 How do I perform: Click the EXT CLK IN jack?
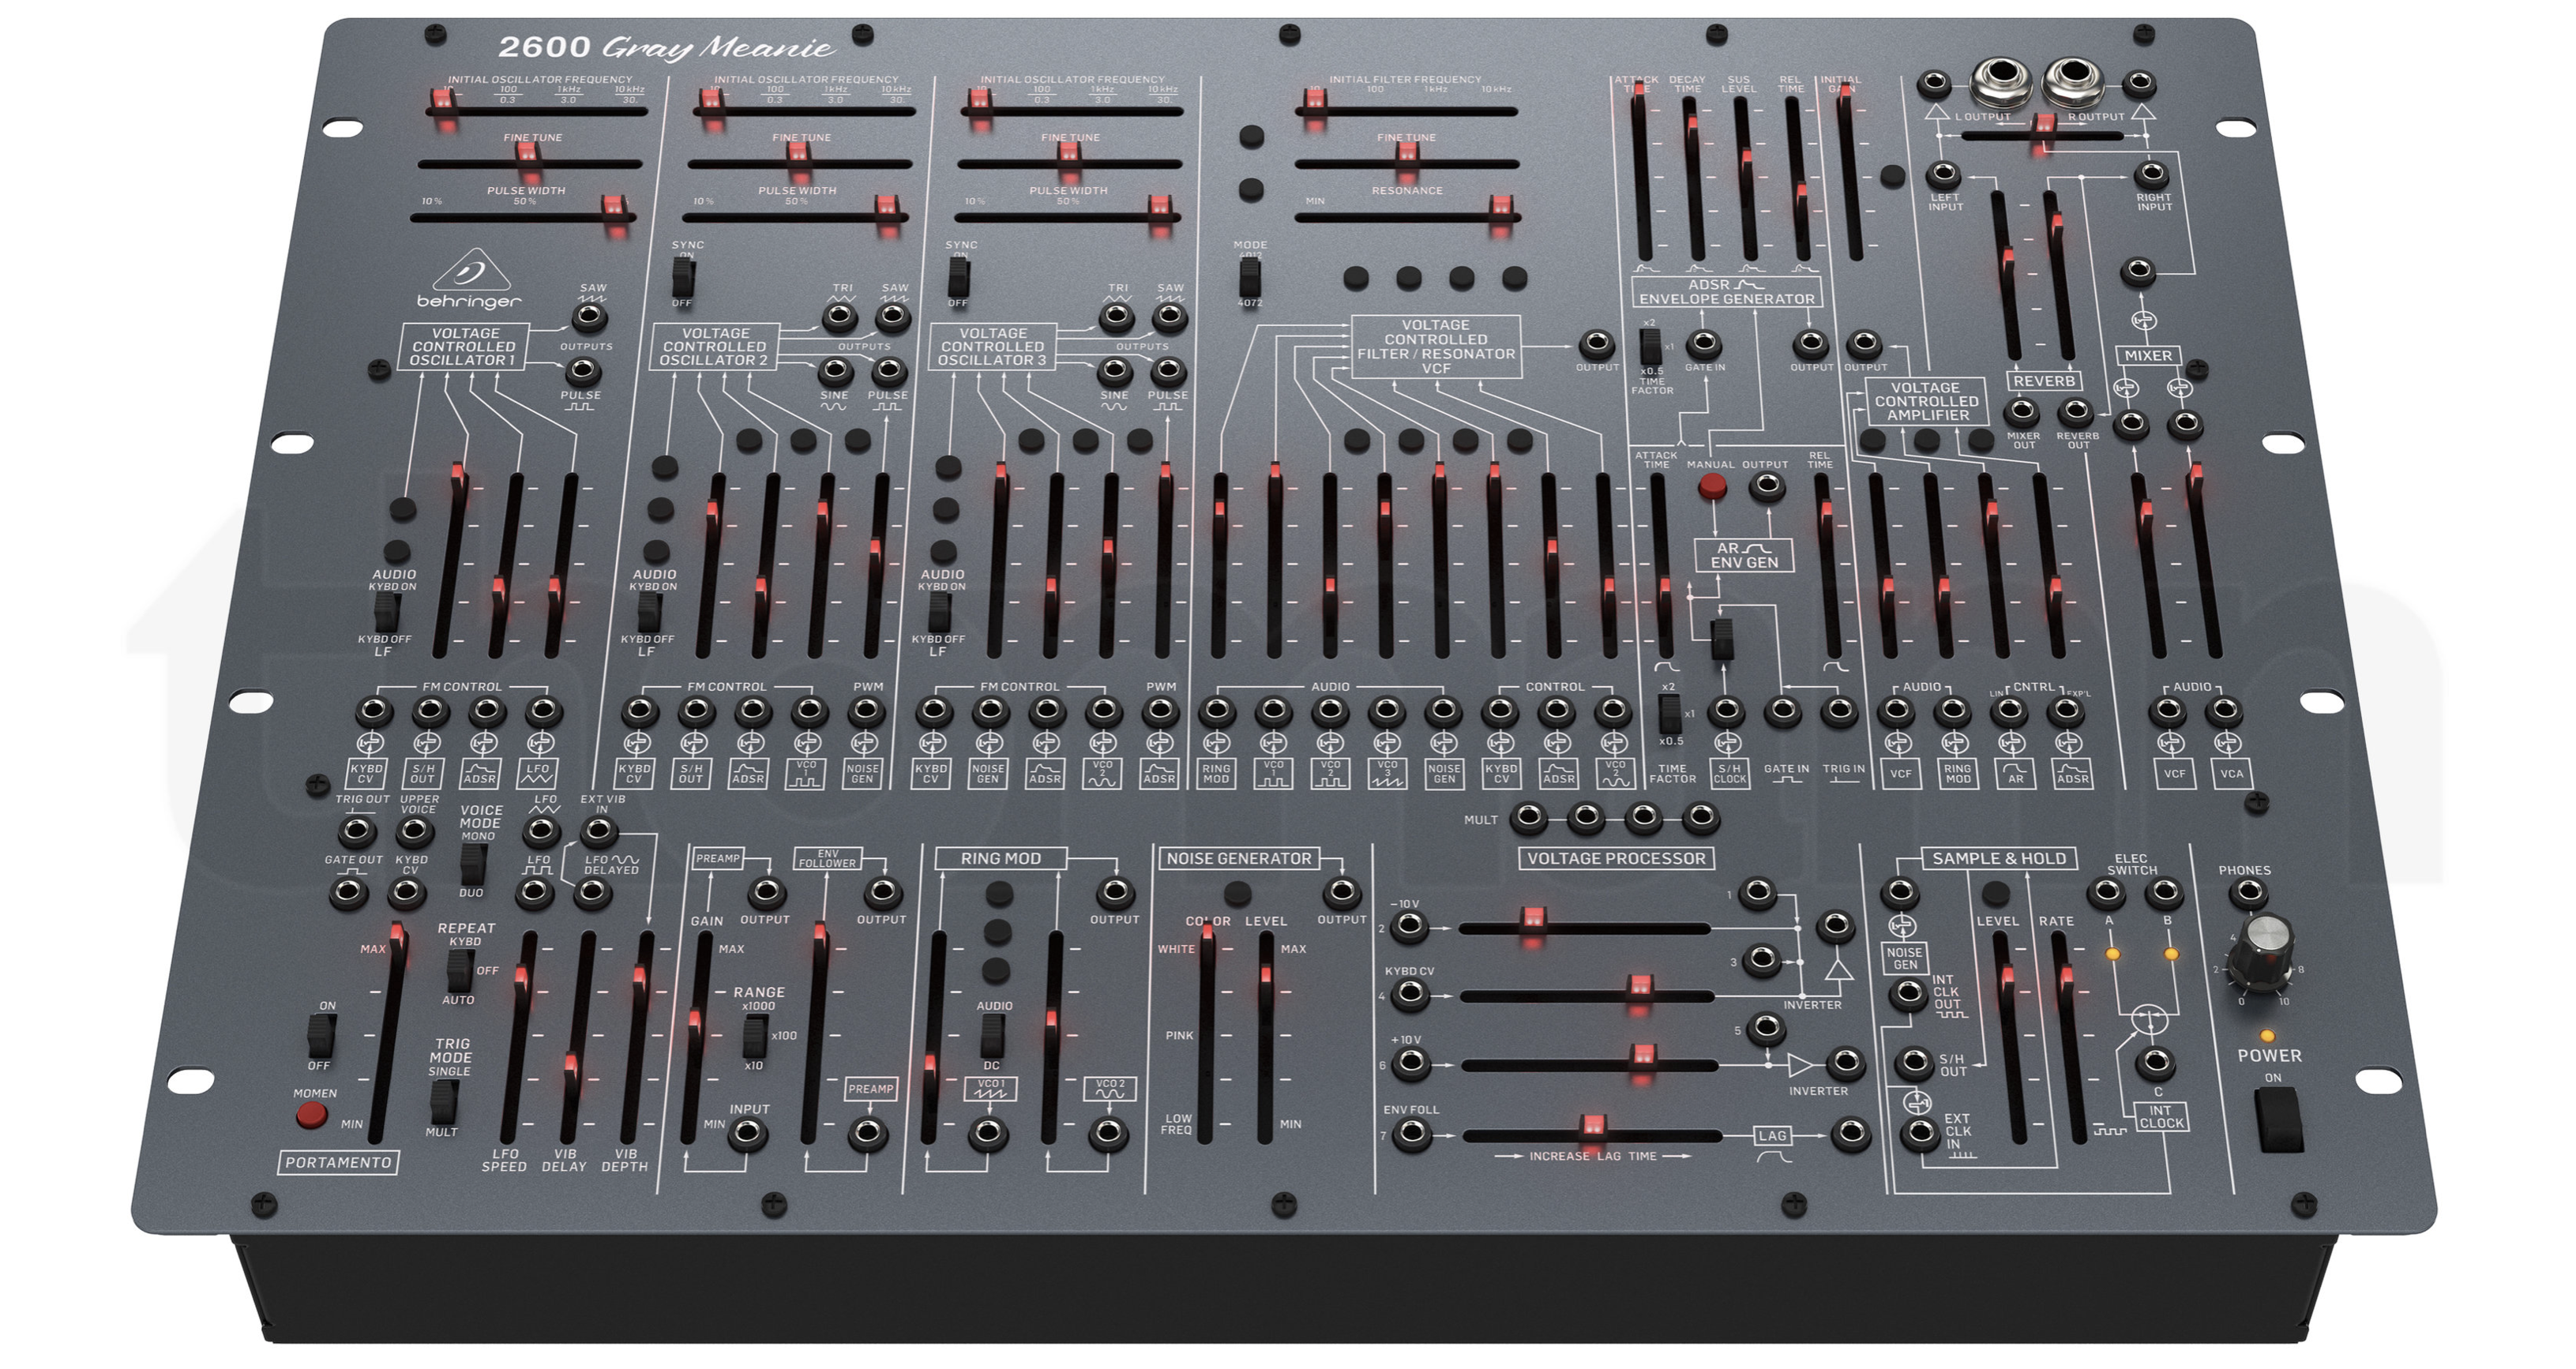point(1919,1133)
